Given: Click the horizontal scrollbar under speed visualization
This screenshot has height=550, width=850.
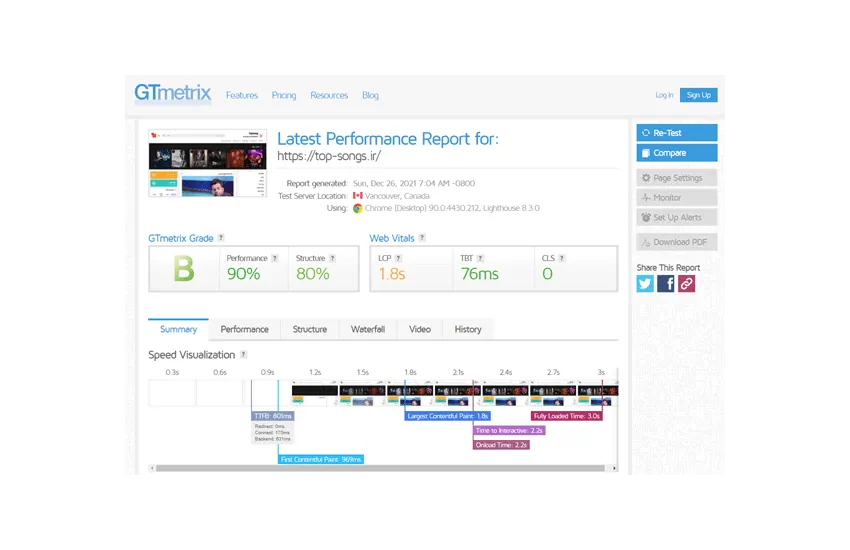Looking at the screenshot, I should [380, 467].
